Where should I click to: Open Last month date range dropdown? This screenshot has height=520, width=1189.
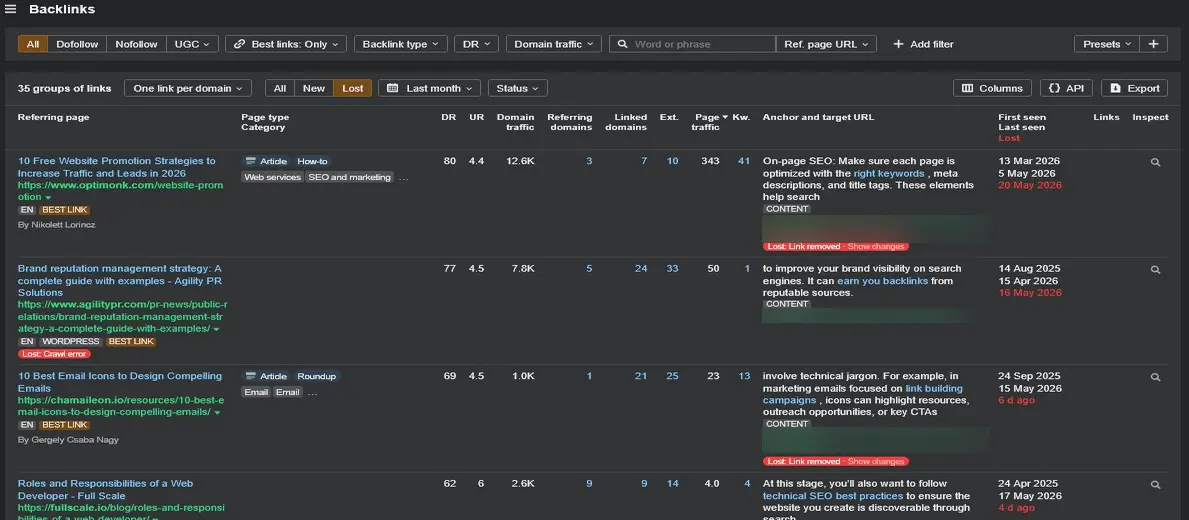click(x=429, y=88)
